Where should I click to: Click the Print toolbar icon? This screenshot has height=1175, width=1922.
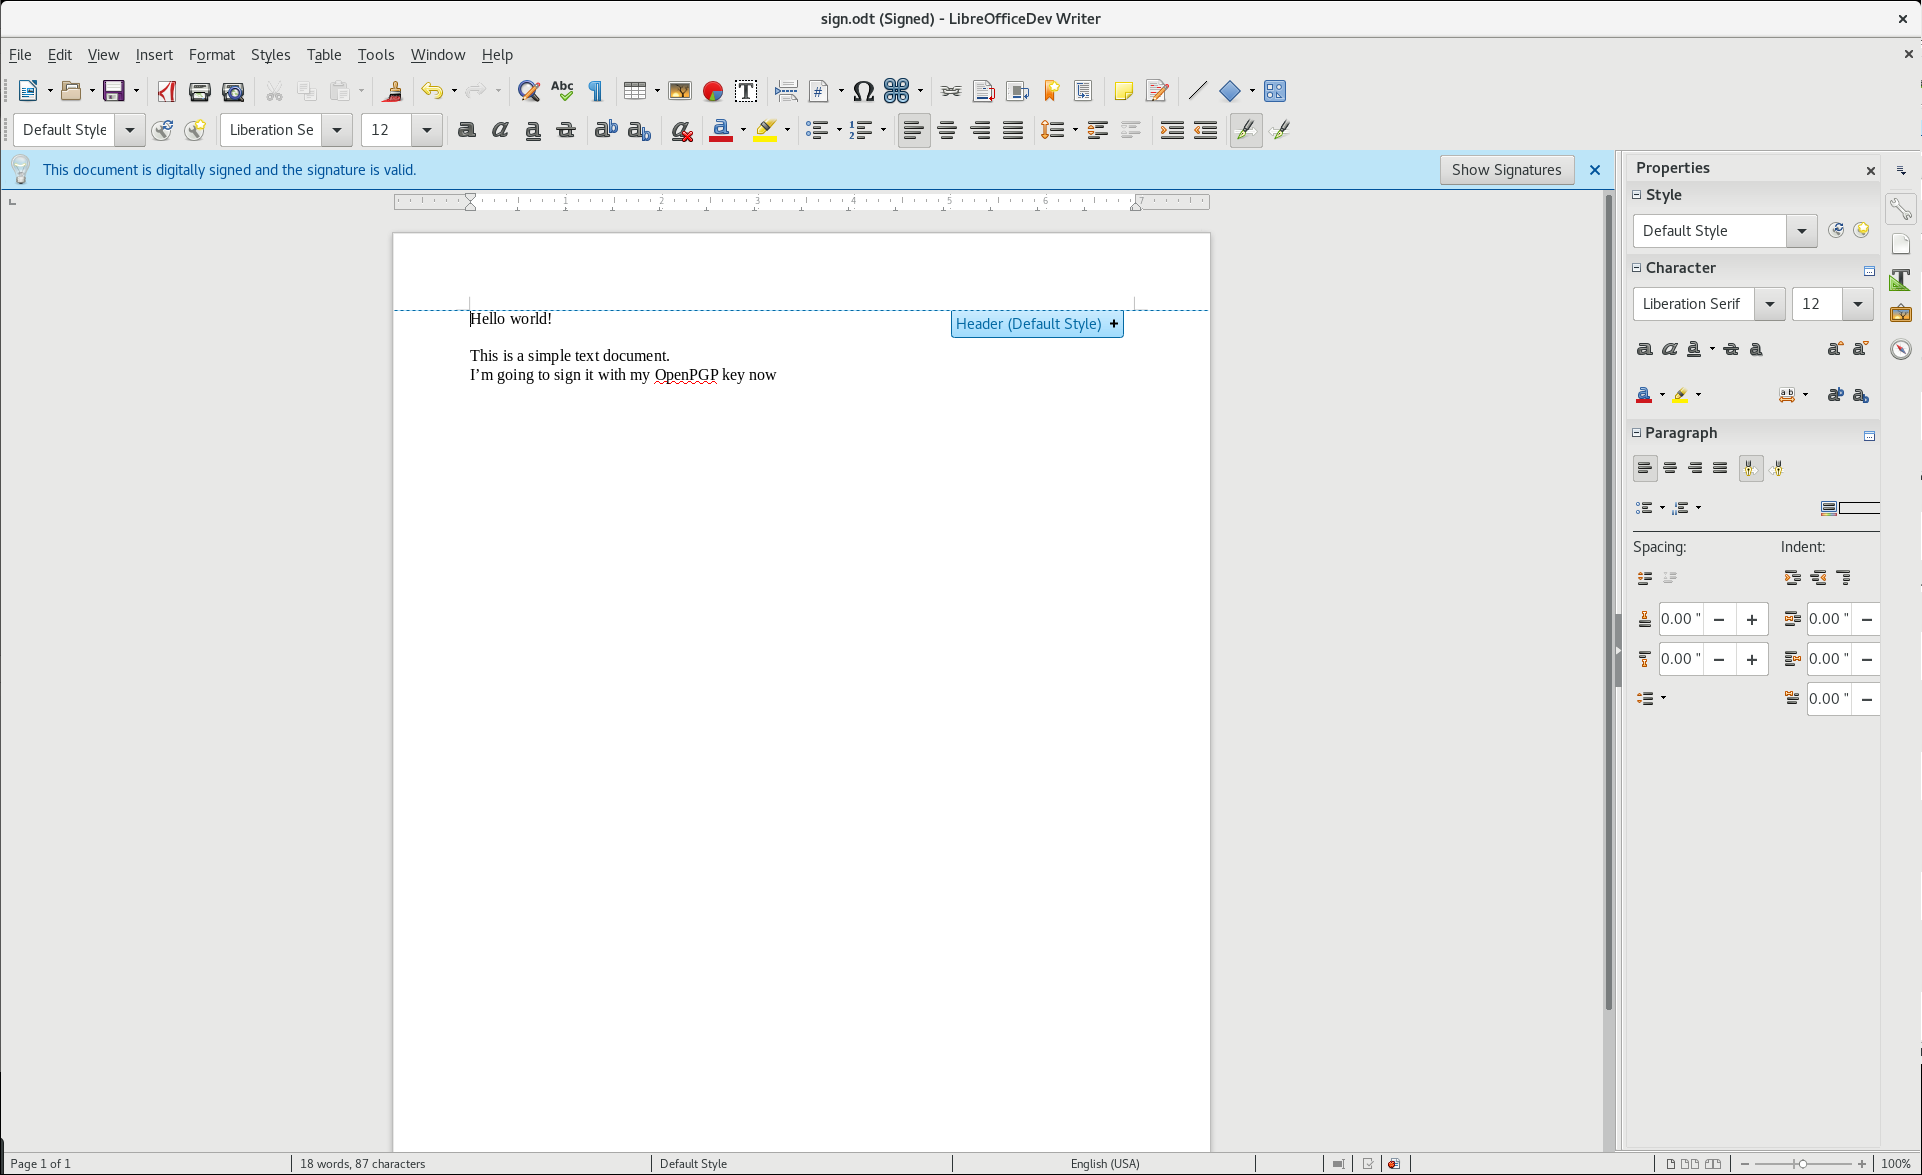[199, 91]
